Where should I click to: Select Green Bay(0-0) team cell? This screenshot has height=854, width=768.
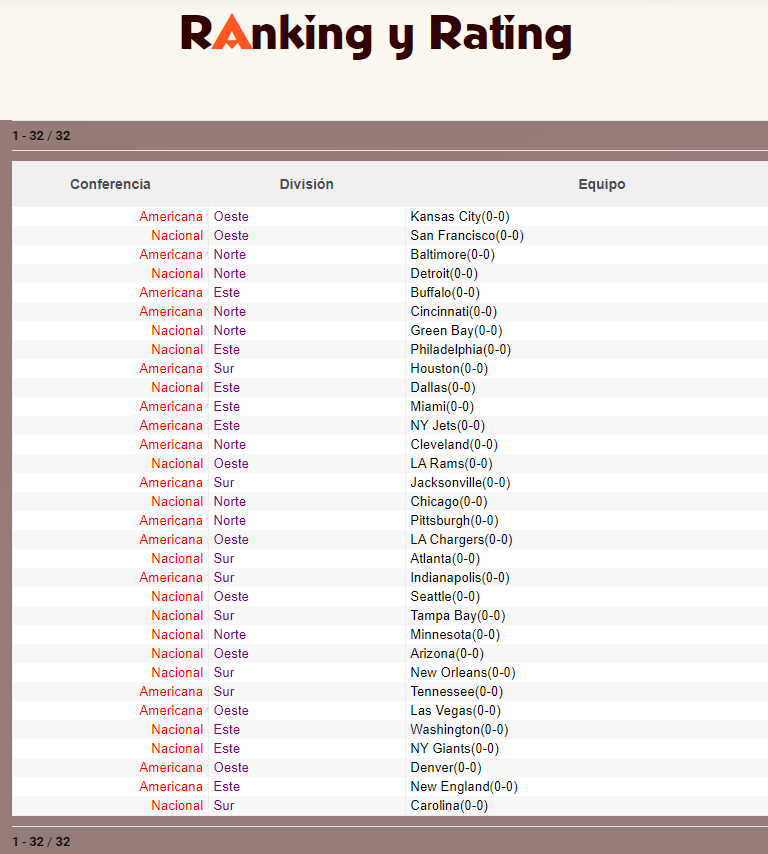pyautogui.click(x=456, y=331)
